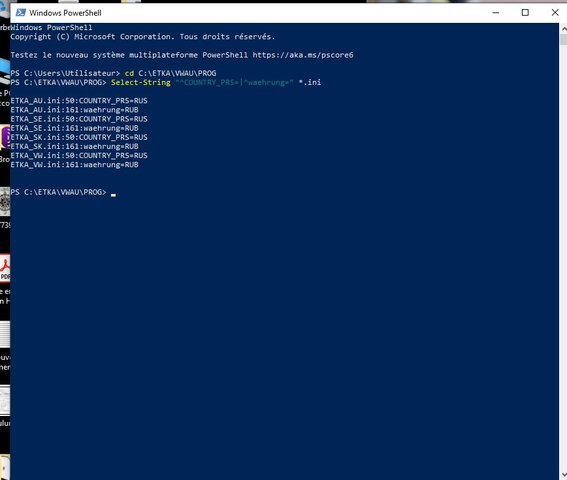
Task: Open the PowerShell system menu icon
Action: [x=21, y=13]
